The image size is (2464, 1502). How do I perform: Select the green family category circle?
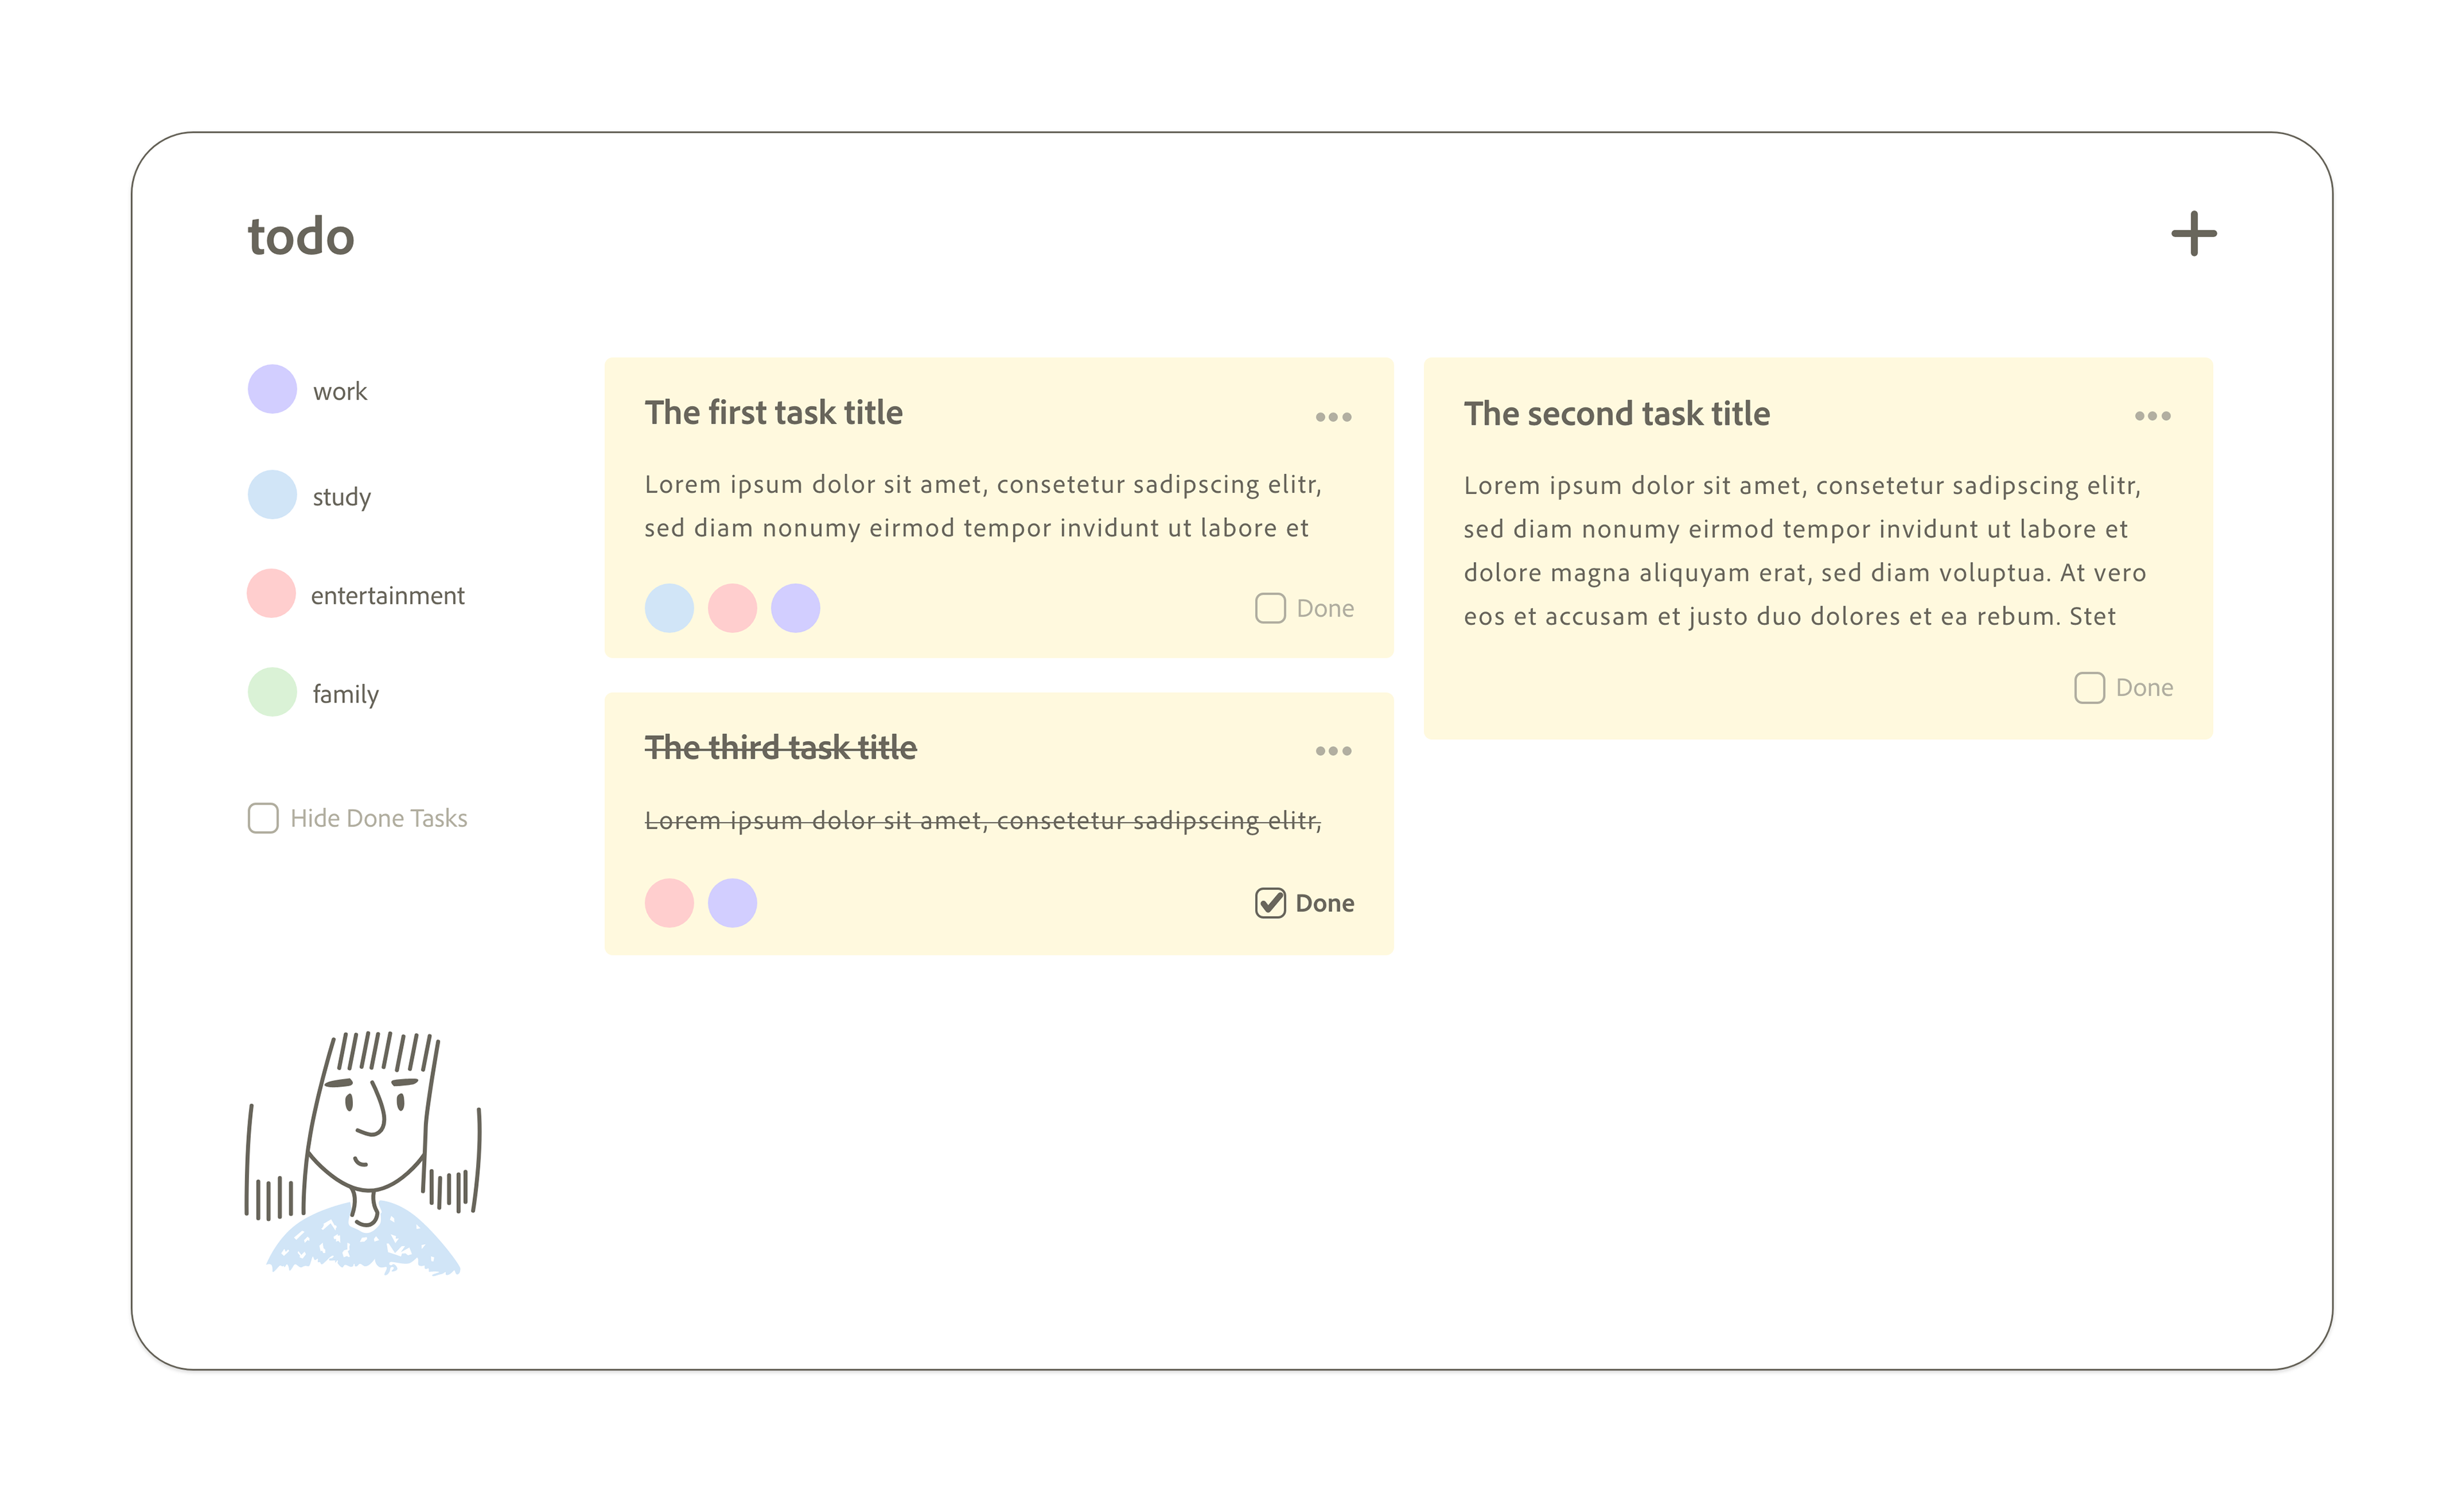[272, 692]
